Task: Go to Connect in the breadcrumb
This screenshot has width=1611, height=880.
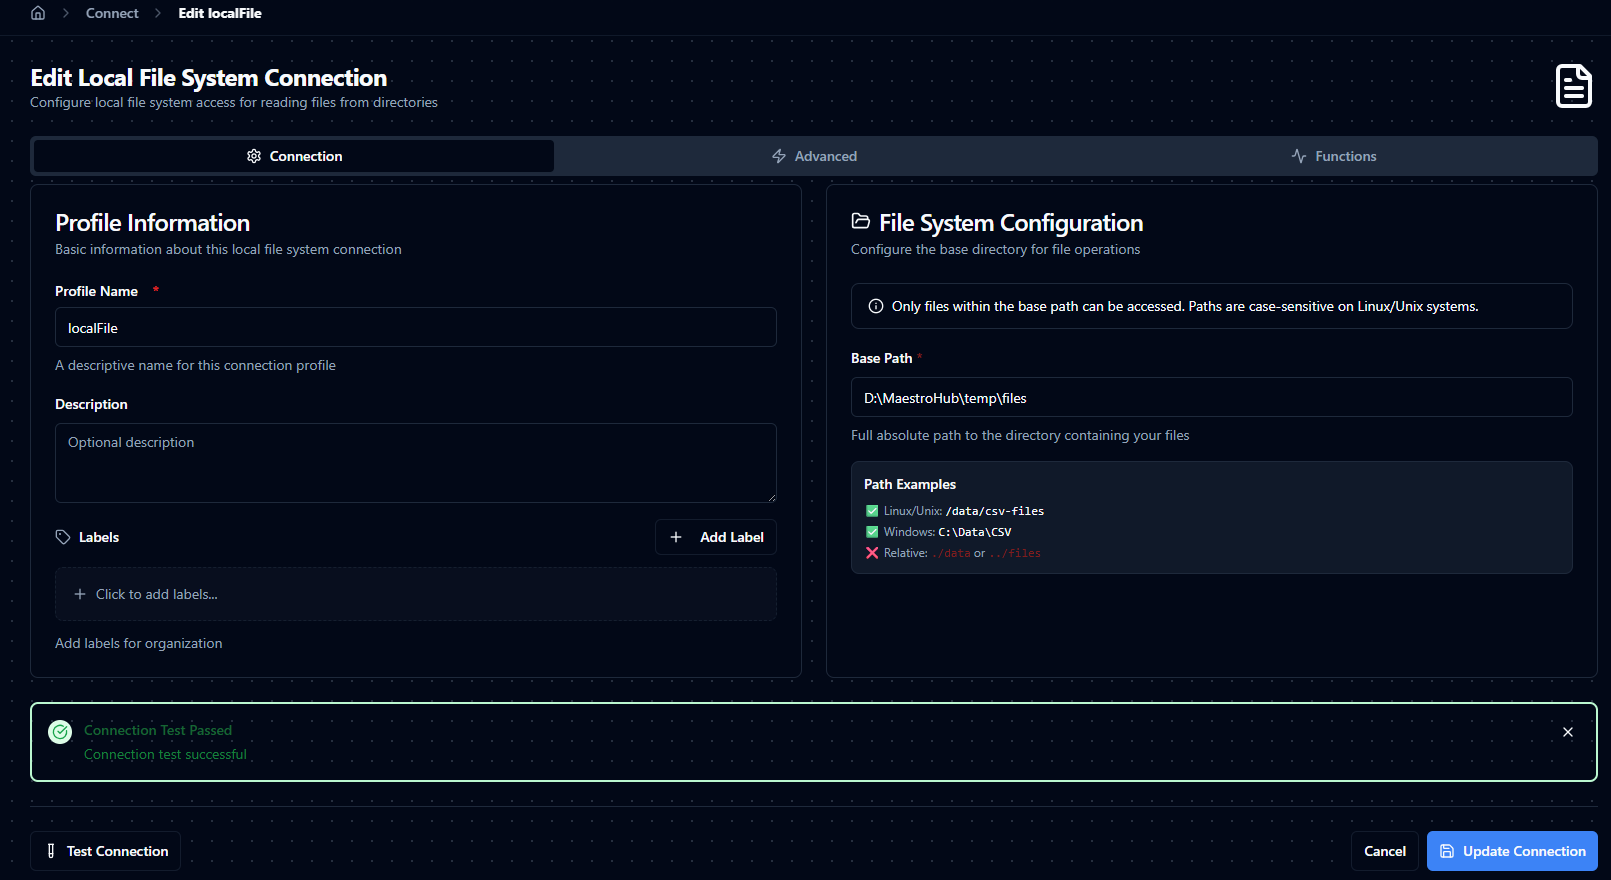Action: (112, 13)
